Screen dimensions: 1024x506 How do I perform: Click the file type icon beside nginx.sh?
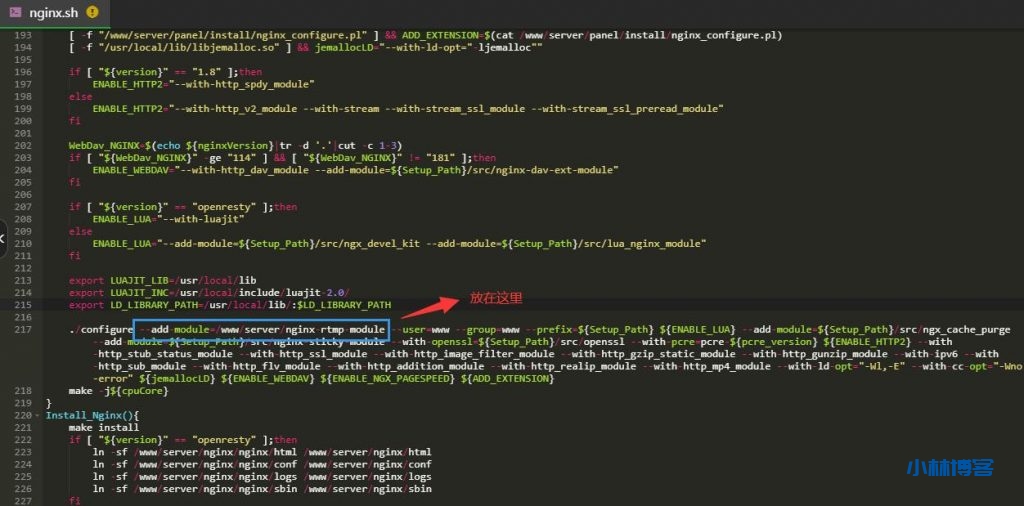click(17, 12)
